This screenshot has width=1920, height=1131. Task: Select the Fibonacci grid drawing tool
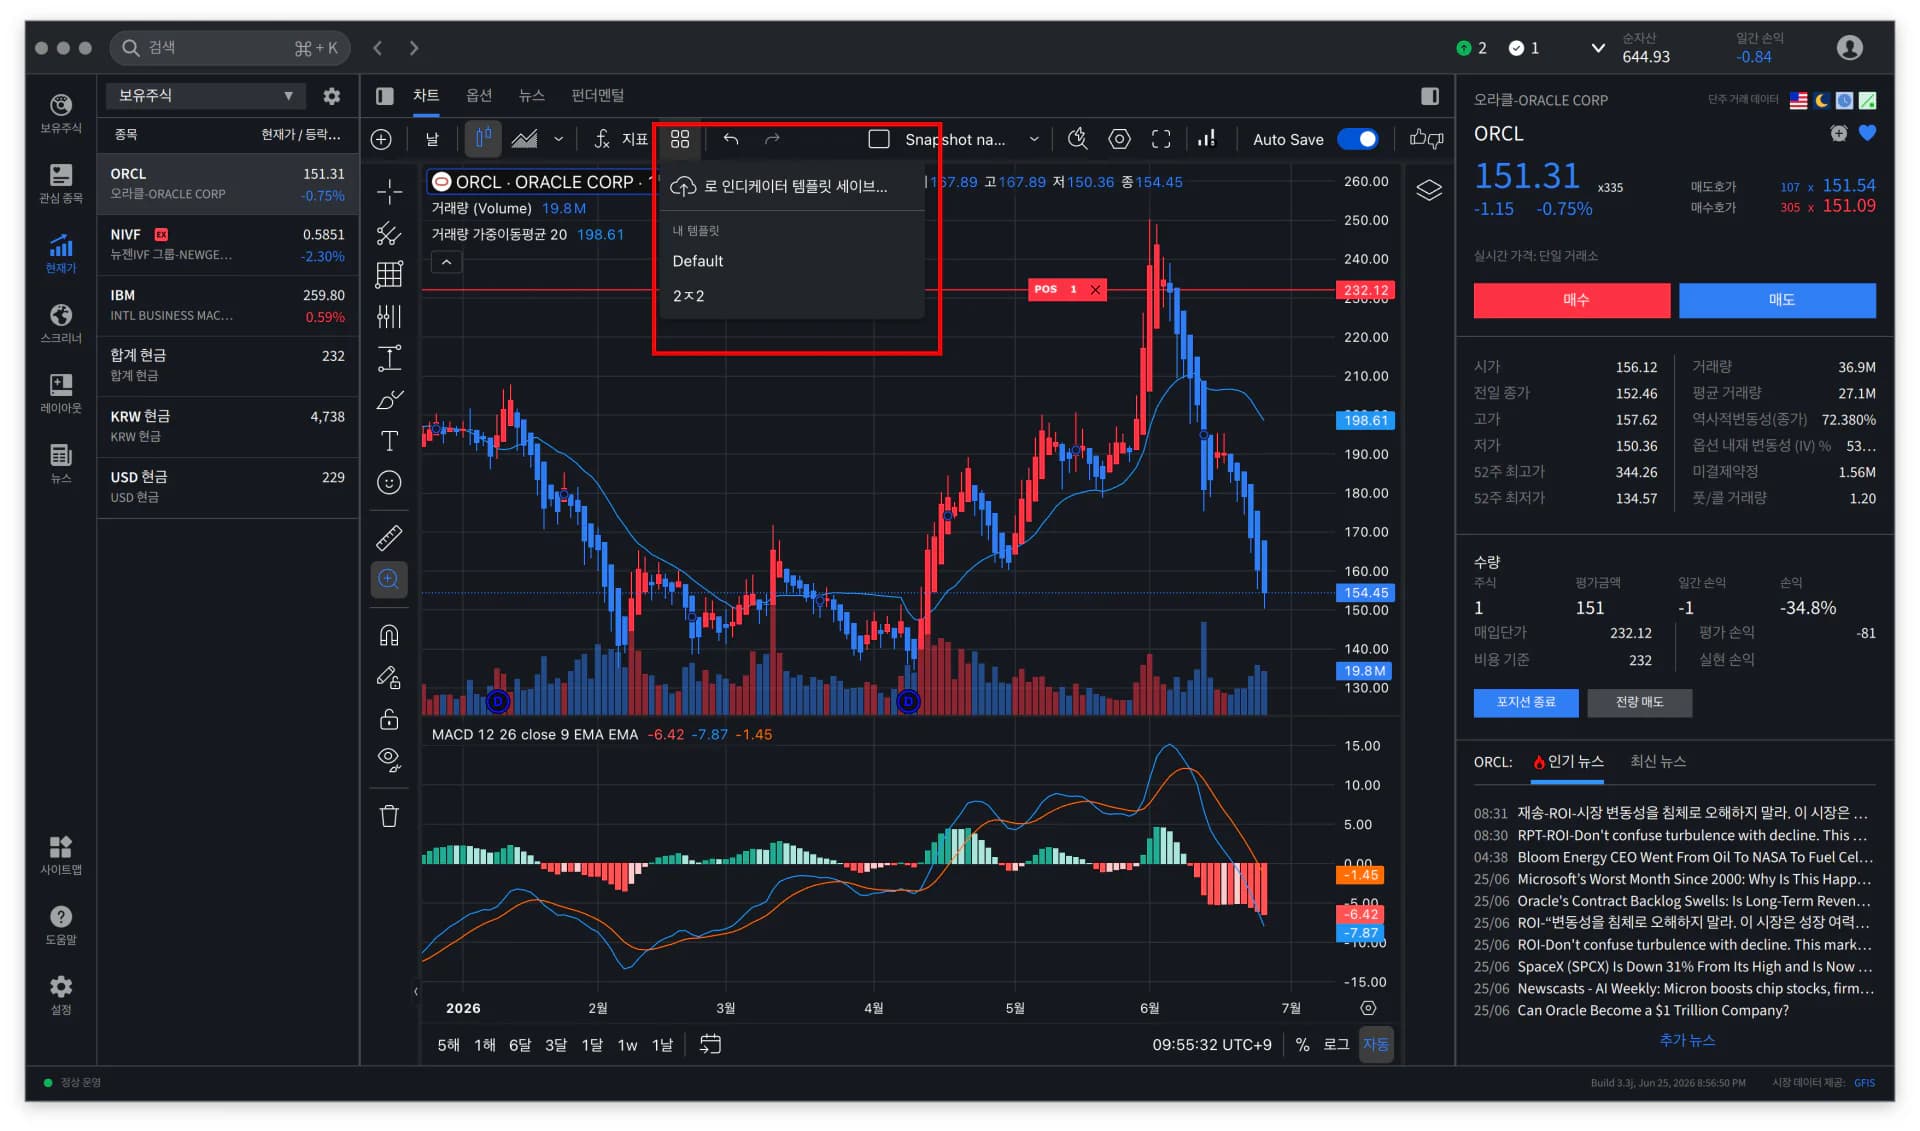point(389,274)
